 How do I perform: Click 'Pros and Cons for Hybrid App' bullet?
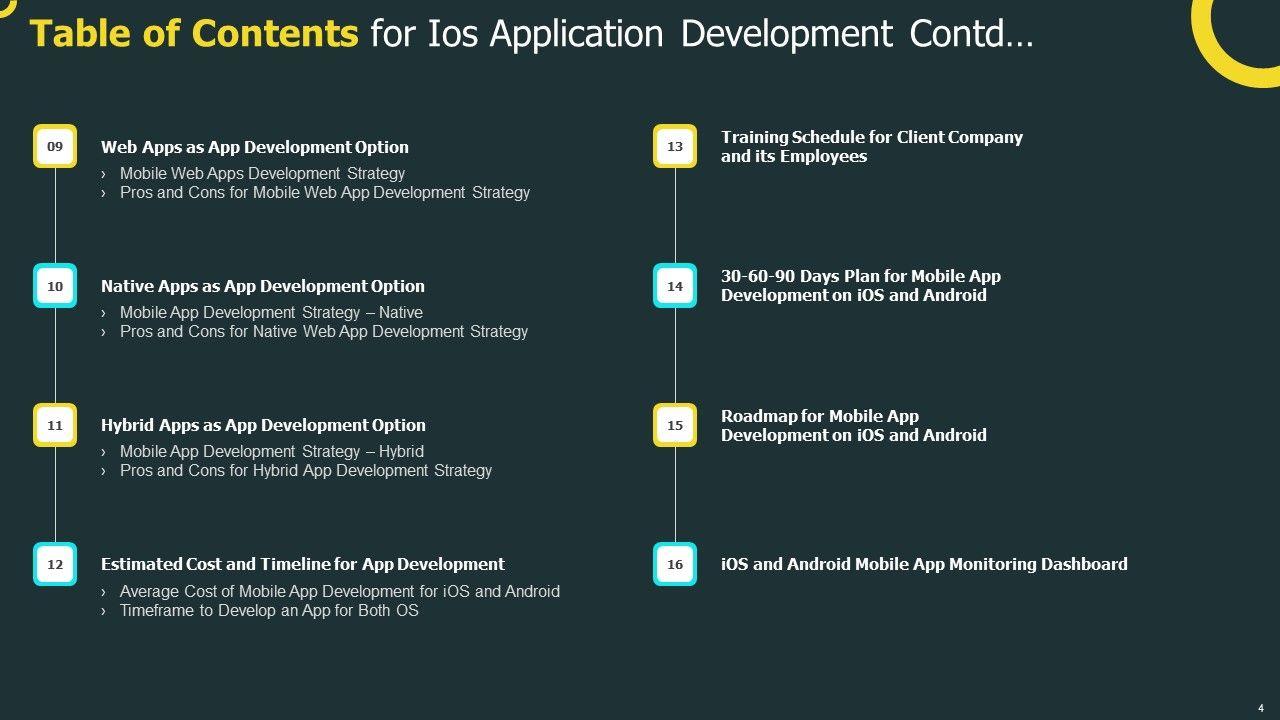tap(306, 470)
